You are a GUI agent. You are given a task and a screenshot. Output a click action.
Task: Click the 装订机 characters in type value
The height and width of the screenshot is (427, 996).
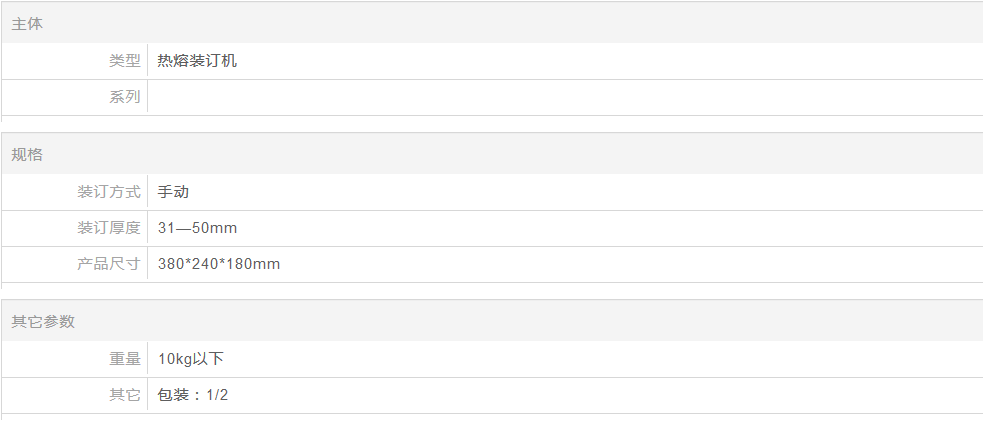tap(213, 61)
